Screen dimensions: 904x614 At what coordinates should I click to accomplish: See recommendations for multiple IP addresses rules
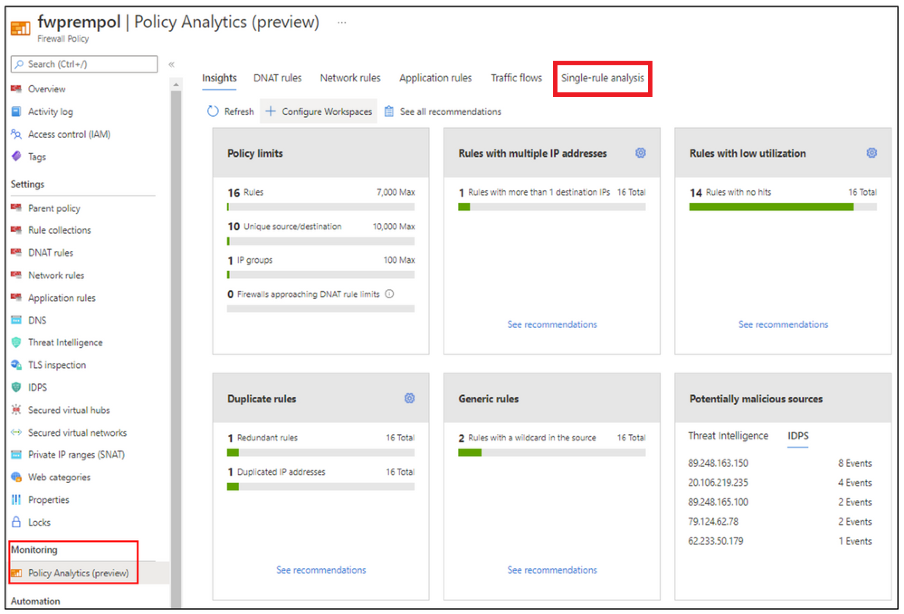552,325
